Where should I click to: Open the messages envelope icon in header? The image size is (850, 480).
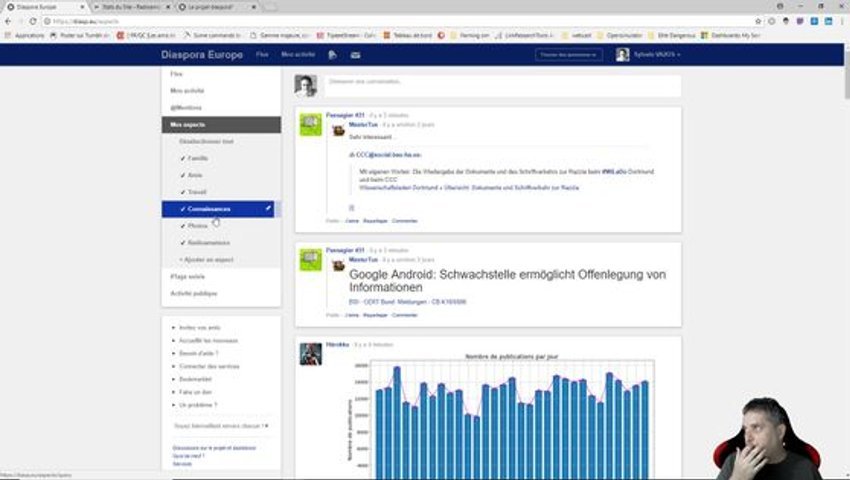(x=355, y=55)
